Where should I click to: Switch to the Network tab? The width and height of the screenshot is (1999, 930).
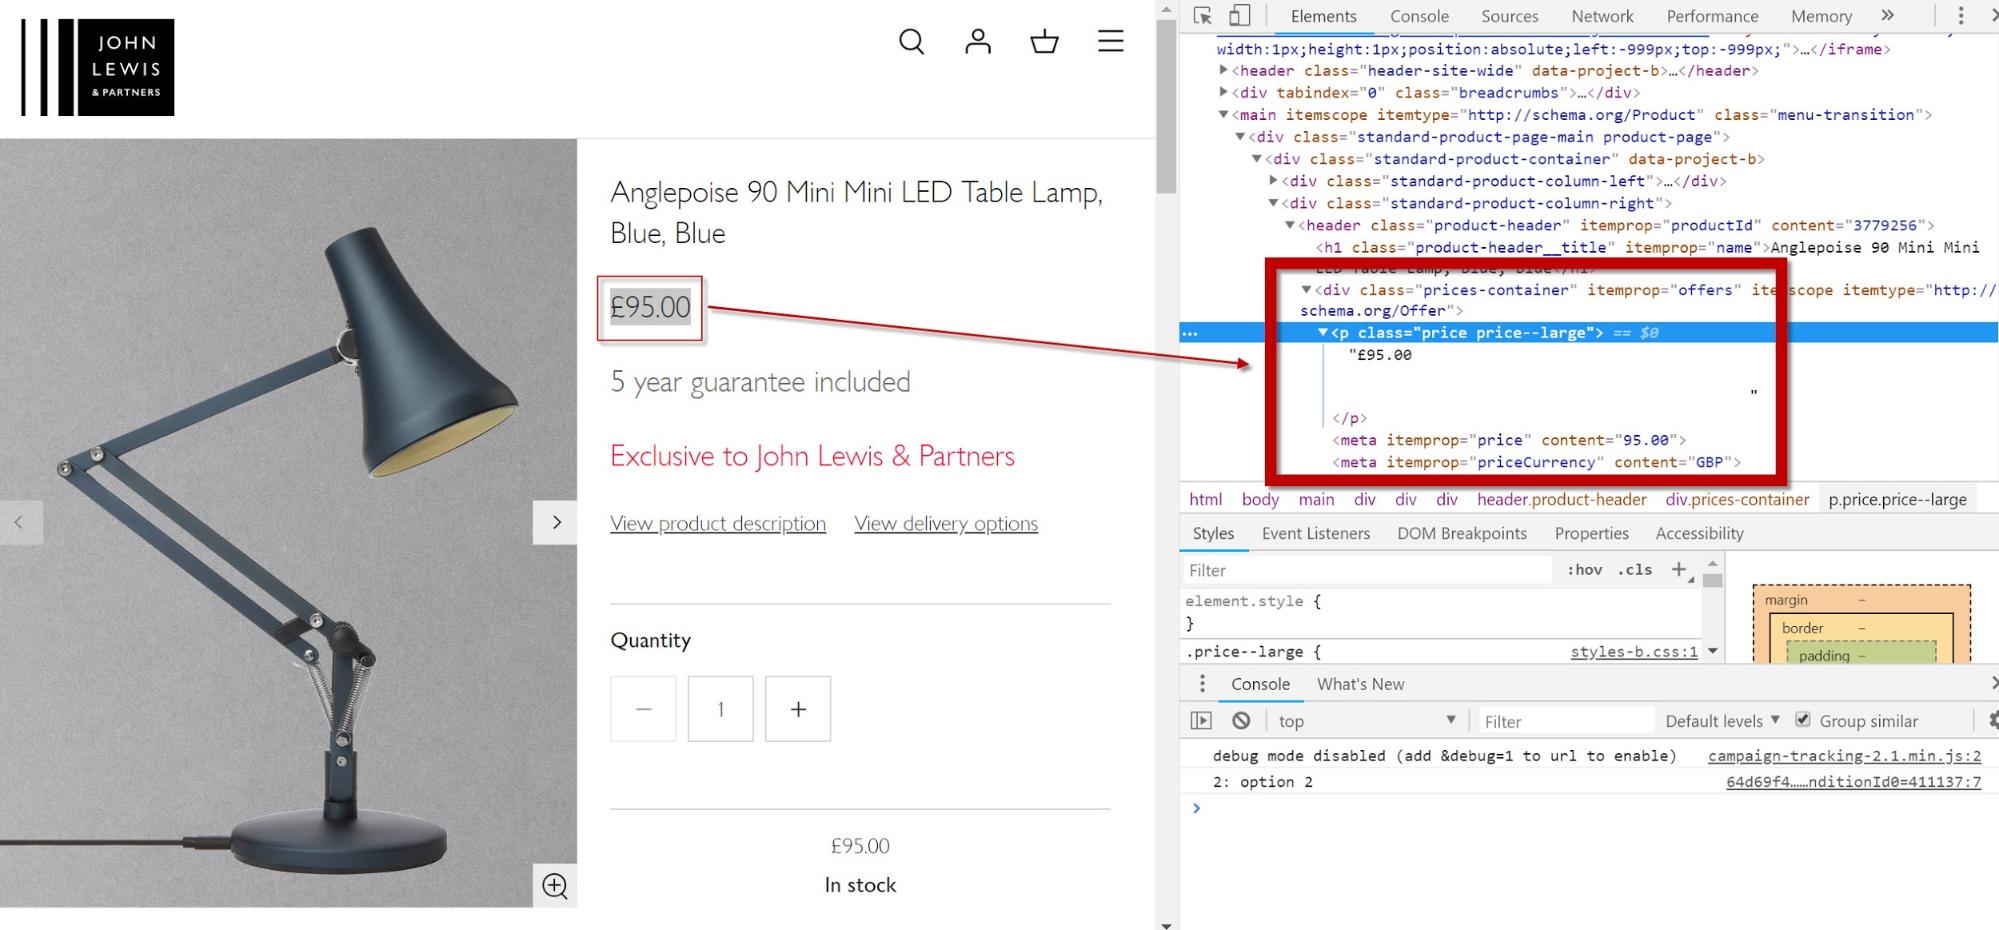point(1602,16)
